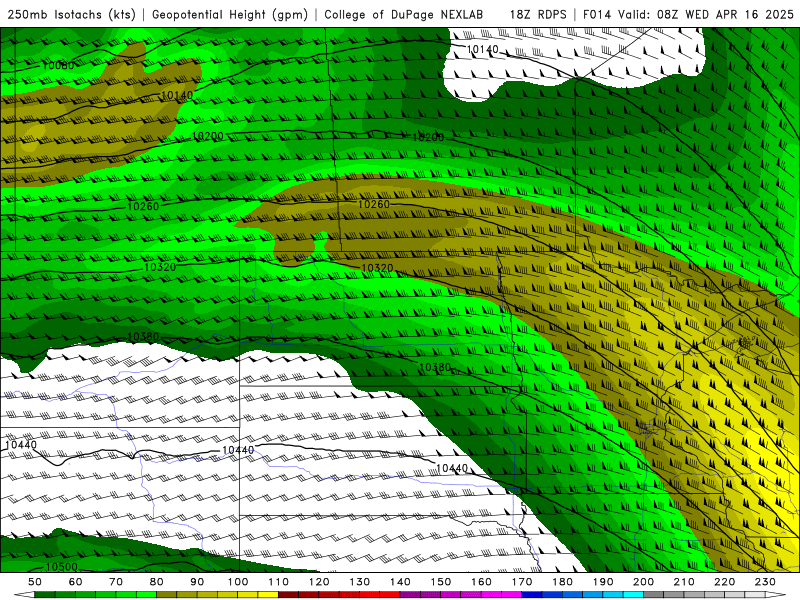Click the colorbar value 150
The height and width of the screenshot is (600, 800).
pos(441,582)
